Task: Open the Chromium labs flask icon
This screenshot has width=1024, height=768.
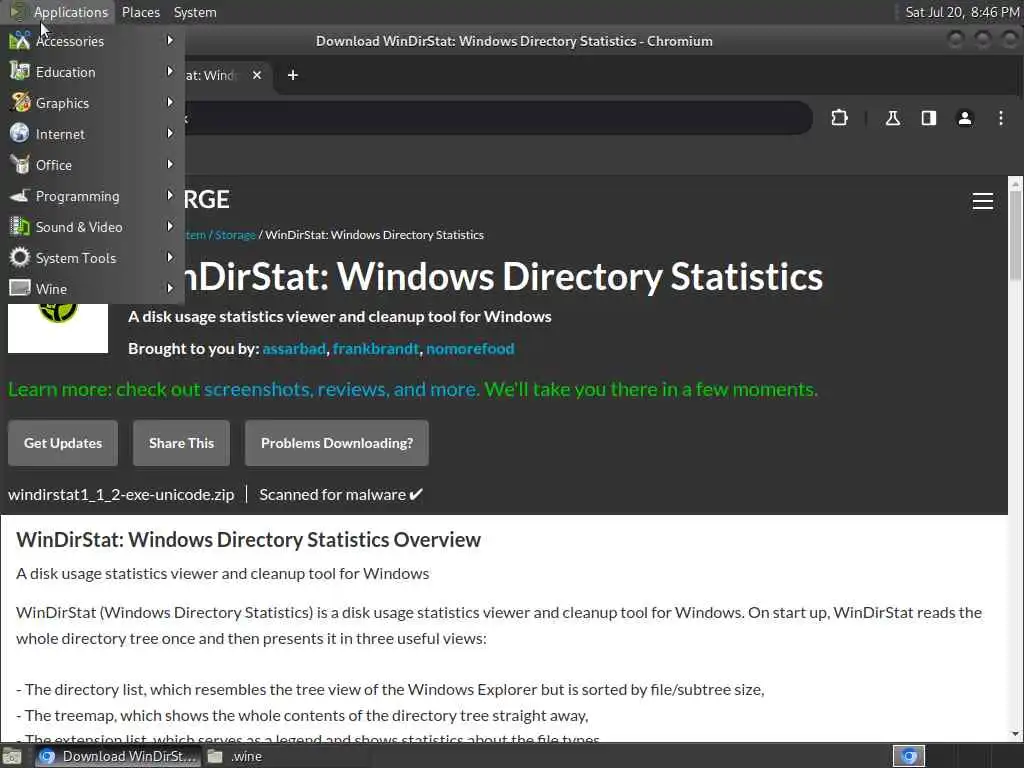Action: pyautogui.click(x=892, y=118)
